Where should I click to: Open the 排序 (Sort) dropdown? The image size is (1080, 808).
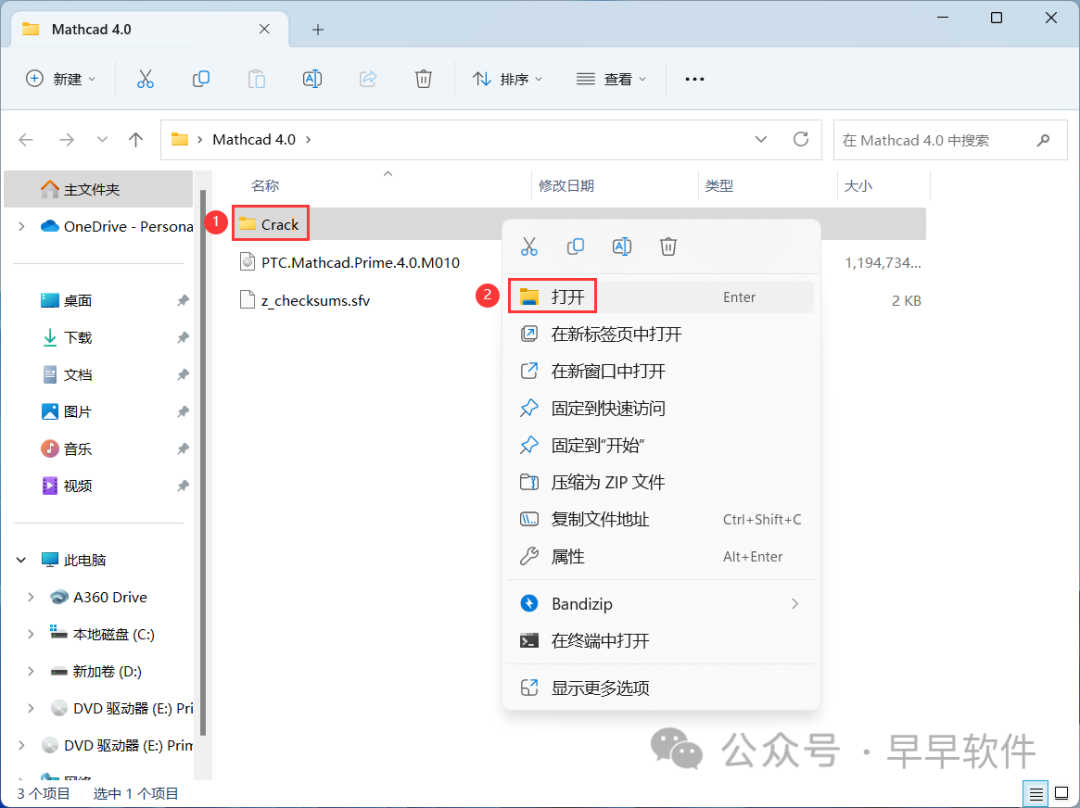click(507, 79)
